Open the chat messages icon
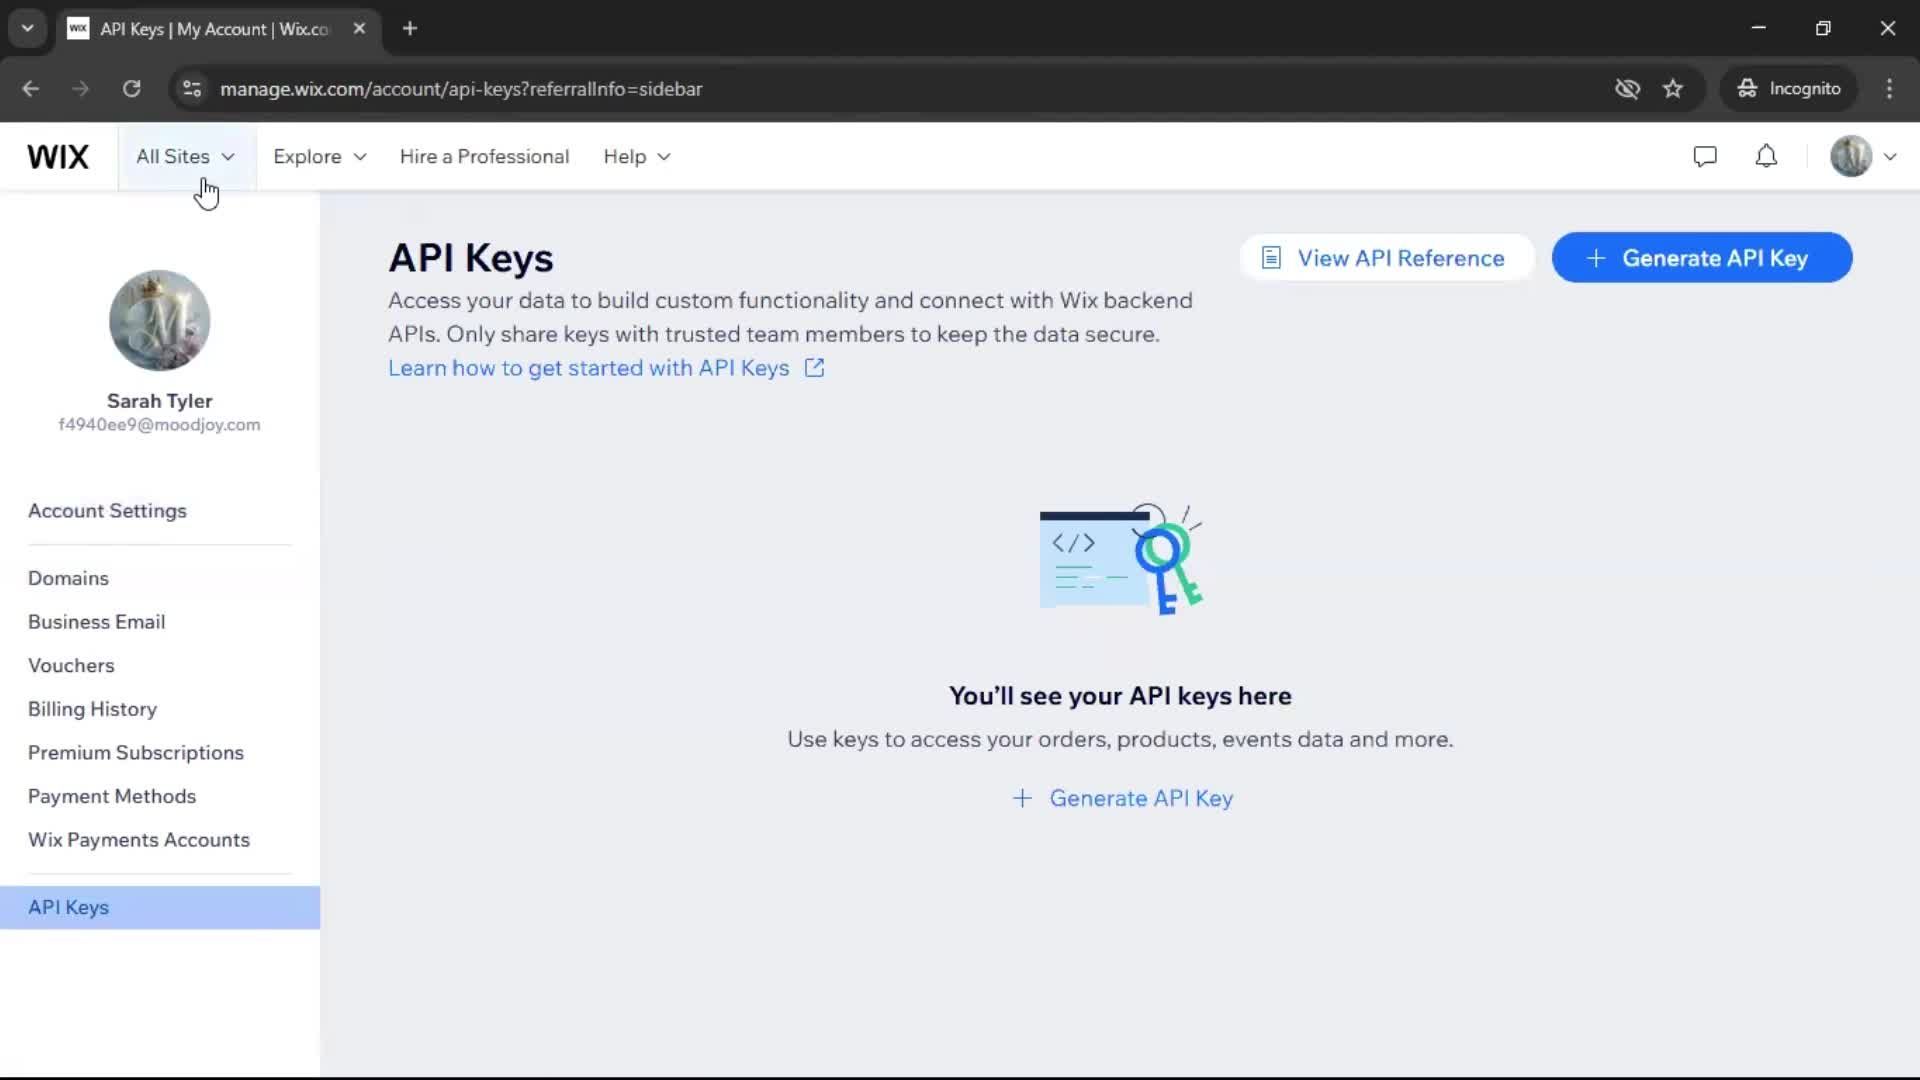This screenshot has width=1920, height=1080. [x=1705, y=157]
